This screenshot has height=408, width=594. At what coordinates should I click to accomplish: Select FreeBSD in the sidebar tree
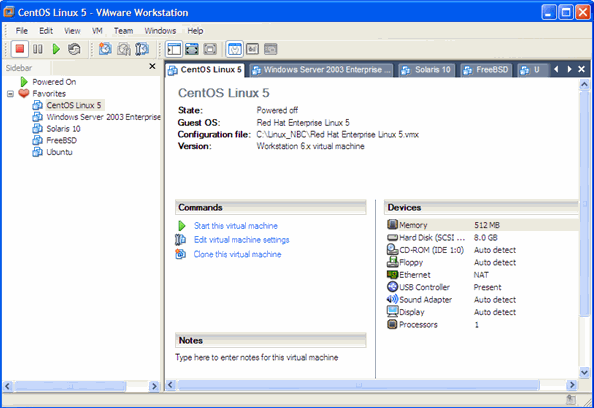pyautogui.click(x=61, y=141)
